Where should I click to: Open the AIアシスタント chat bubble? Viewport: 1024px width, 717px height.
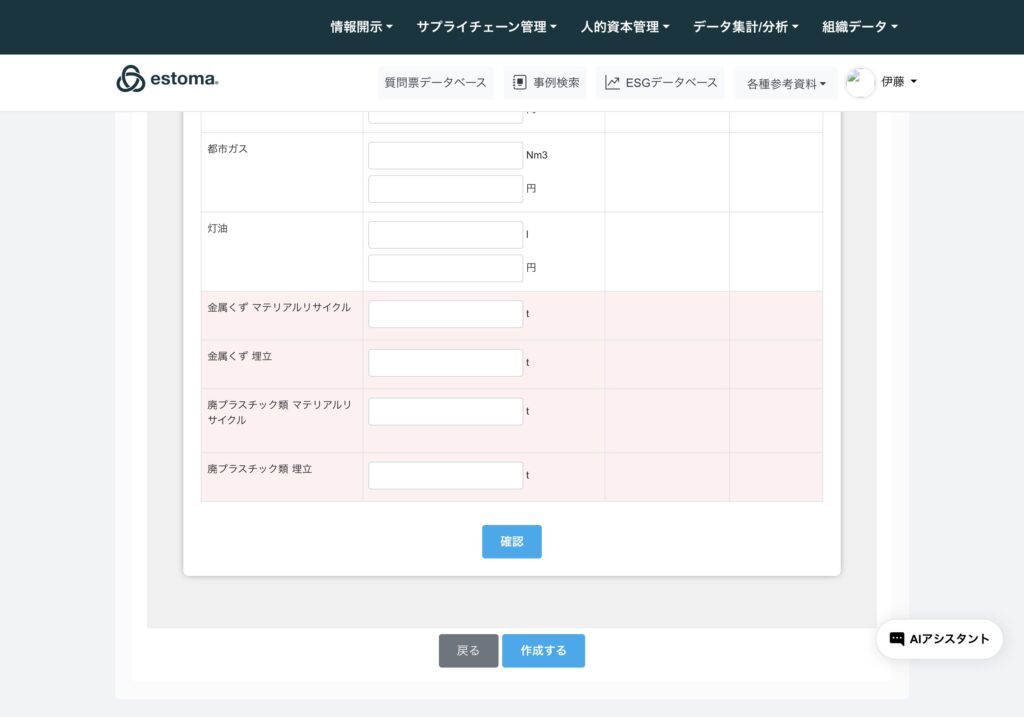point(939,639)
